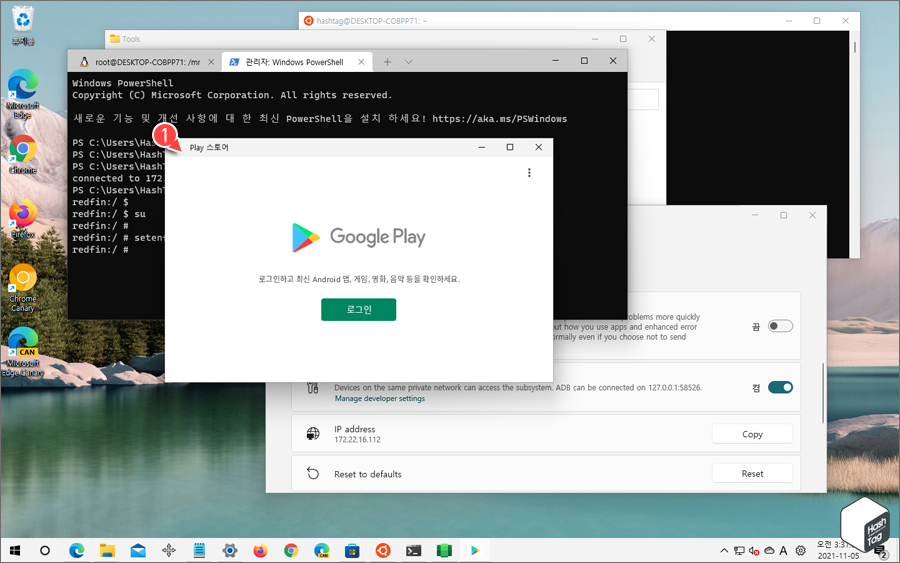Click the scrollbar in the subsystem settings window

coord(823,393)
